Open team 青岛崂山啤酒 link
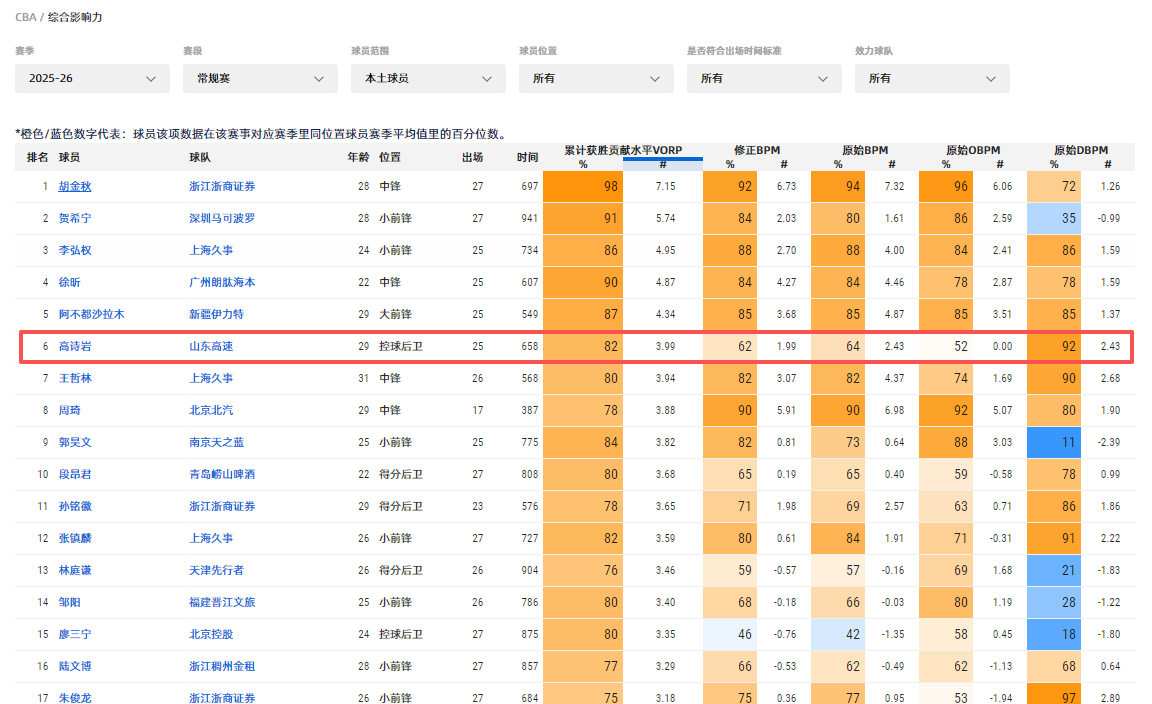Image resolution: width=1152 pixels, height=704 pixels. coord(222,474)
